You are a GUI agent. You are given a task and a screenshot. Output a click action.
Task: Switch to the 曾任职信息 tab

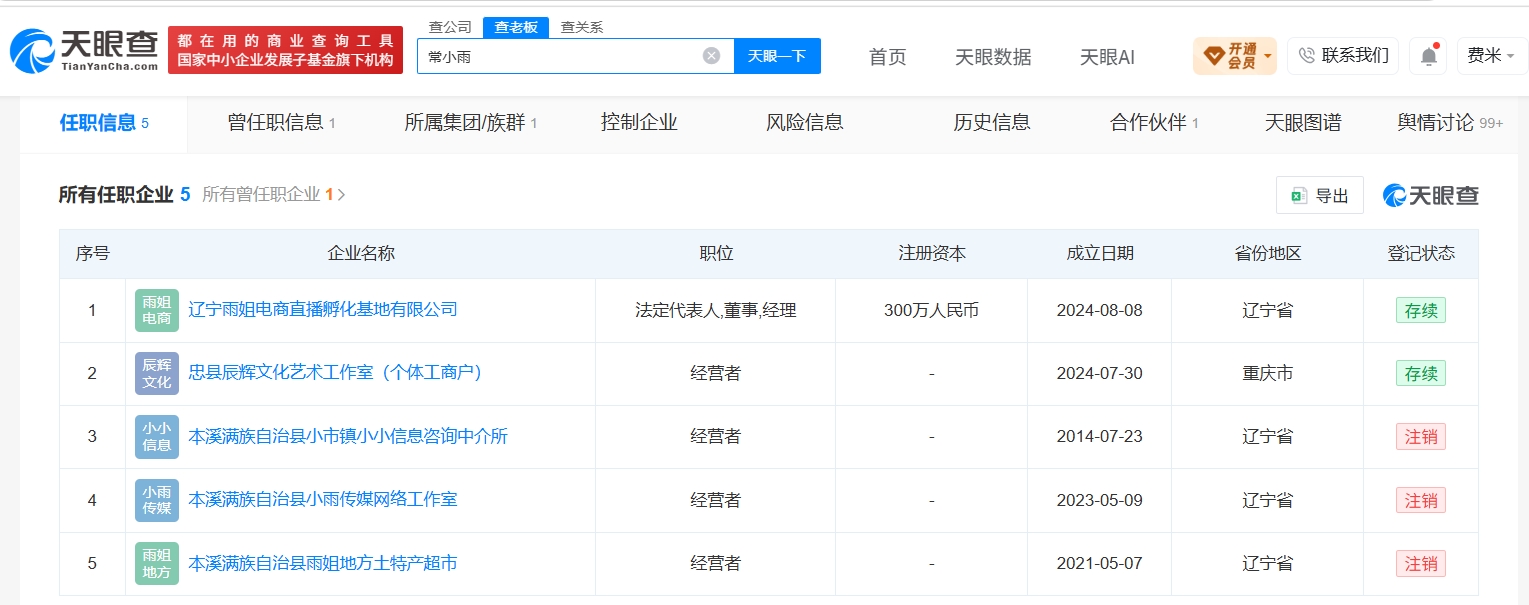click(281, 123)
